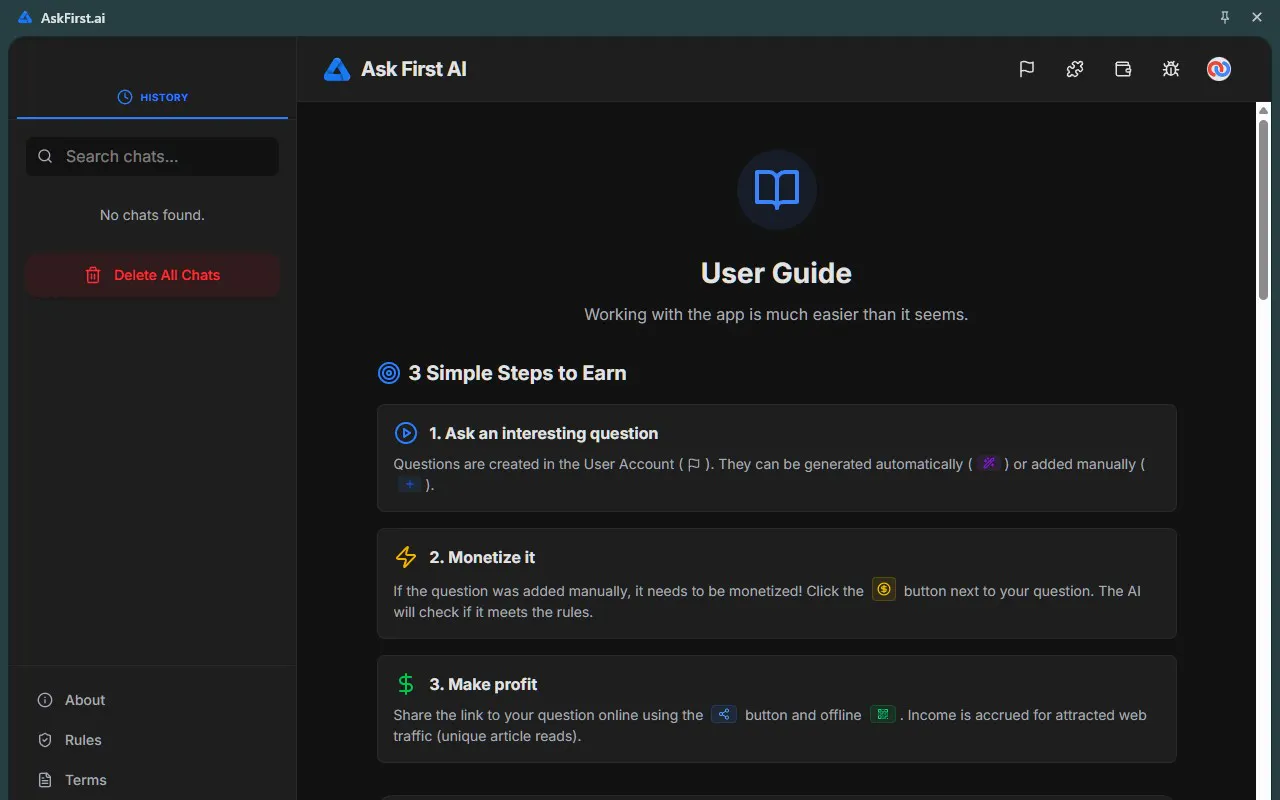The image size is (1280, 800).
Task: Click the Ask First AI header title
Action: [x=414, y=69]
